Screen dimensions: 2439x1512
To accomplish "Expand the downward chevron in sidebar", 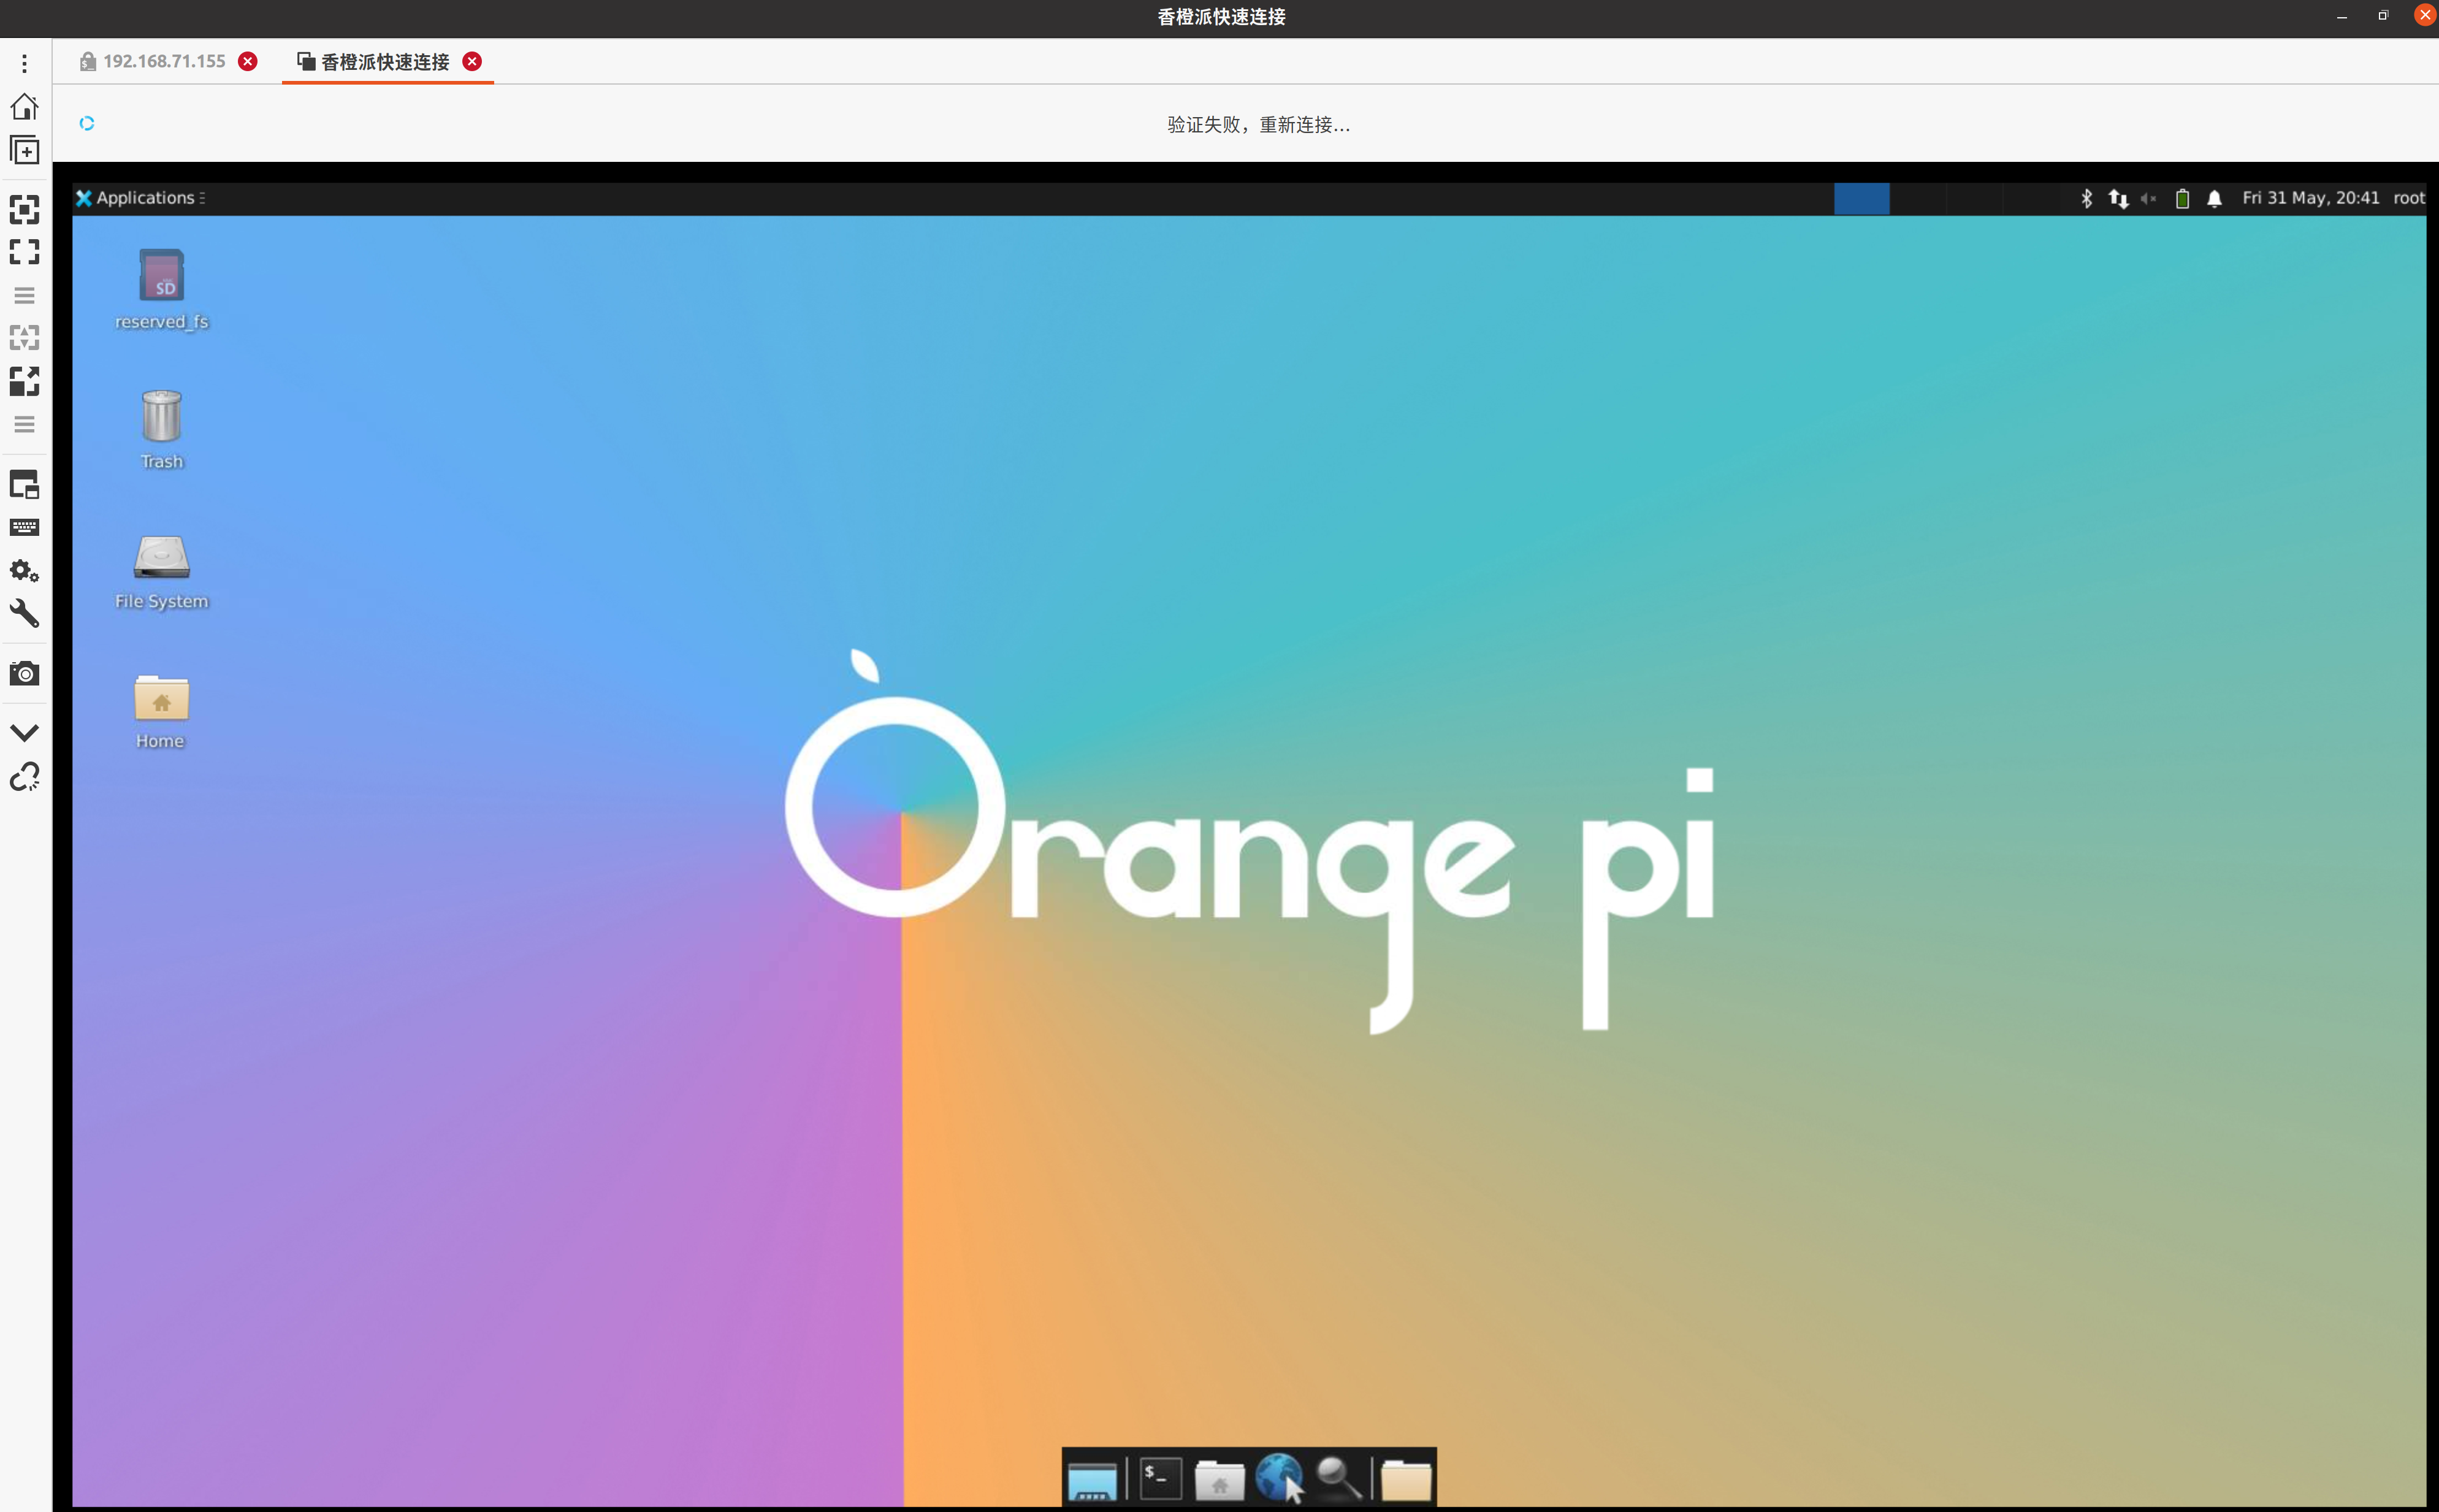I will 24,733.
